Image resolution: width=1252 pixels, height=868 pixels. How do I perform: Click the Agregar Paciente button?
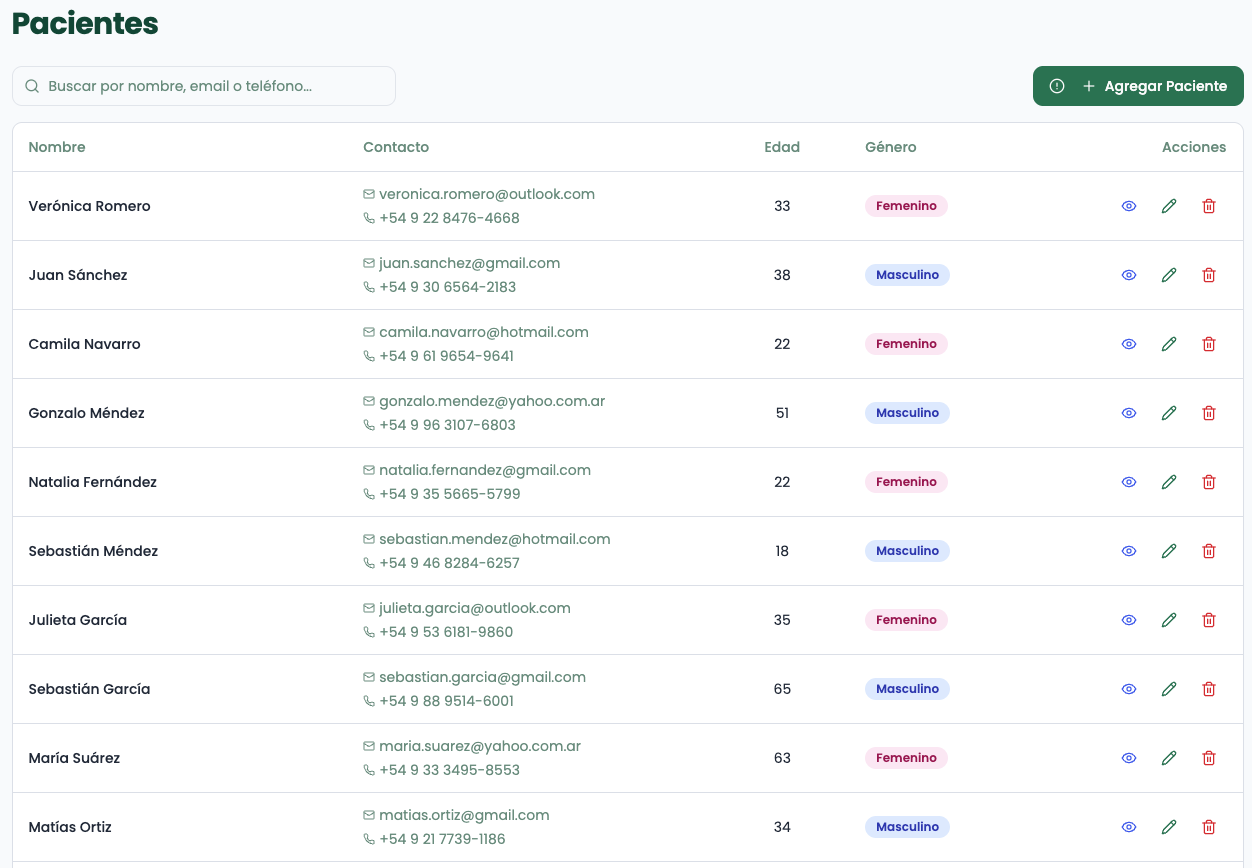1138,86
